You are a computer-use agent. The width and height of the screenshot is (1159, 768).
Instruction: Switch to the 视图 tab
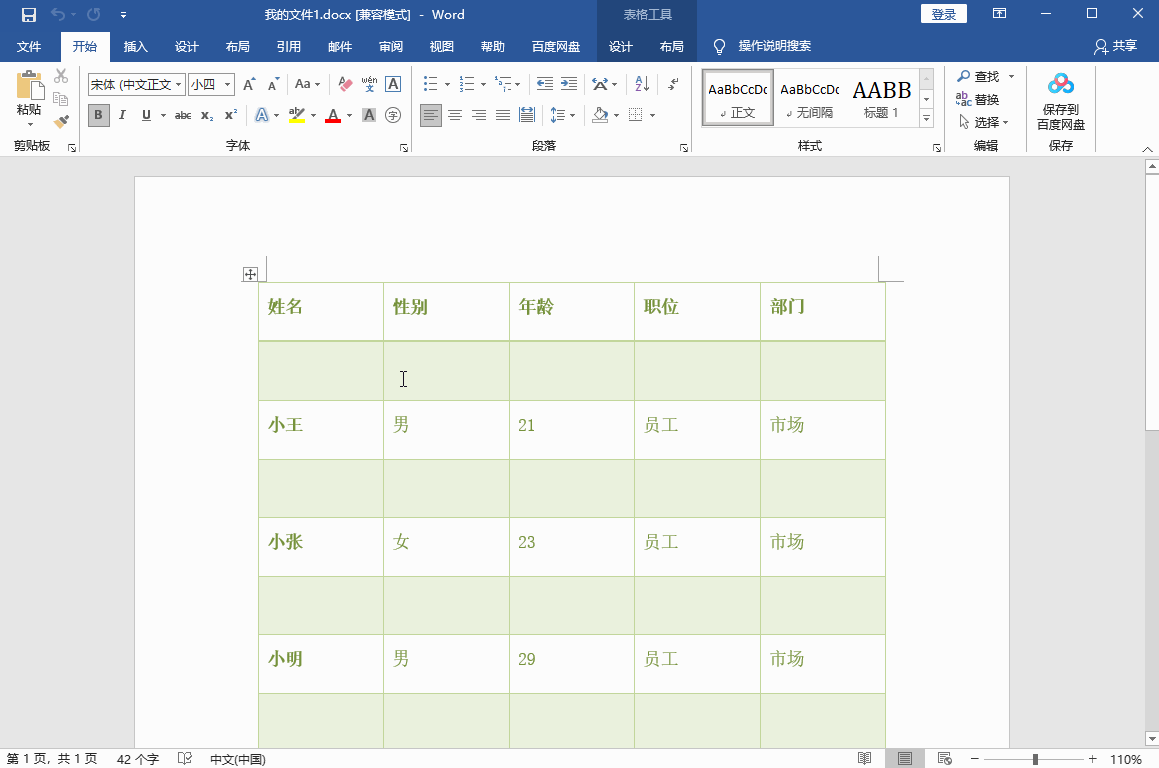[x=441, y=47]
